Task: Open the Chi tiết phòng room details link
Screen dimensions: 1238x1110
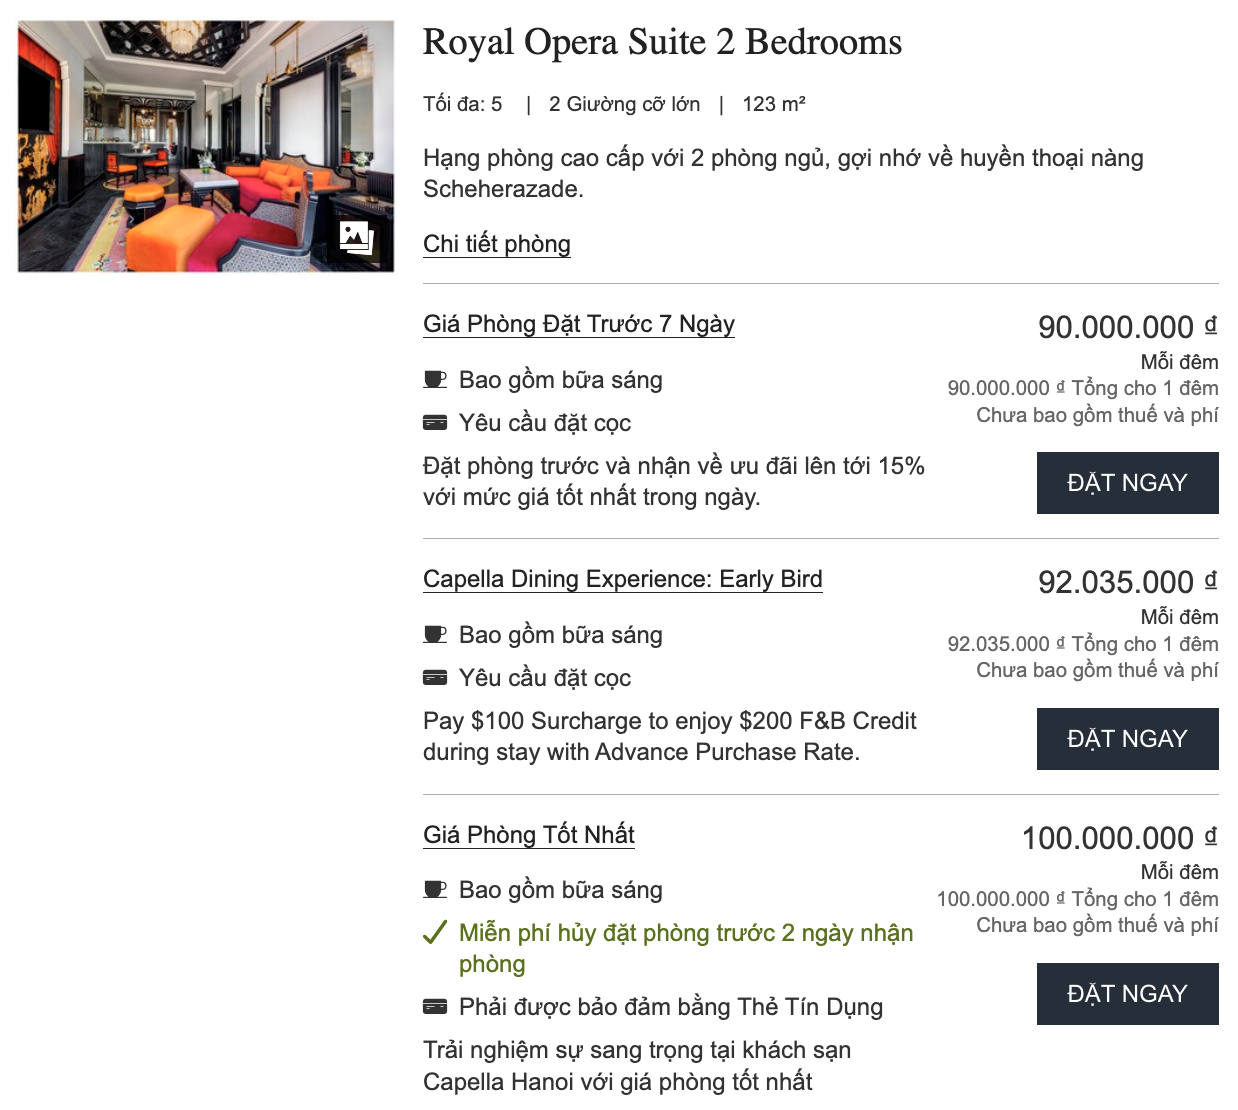Action: [x=497, y=244]
